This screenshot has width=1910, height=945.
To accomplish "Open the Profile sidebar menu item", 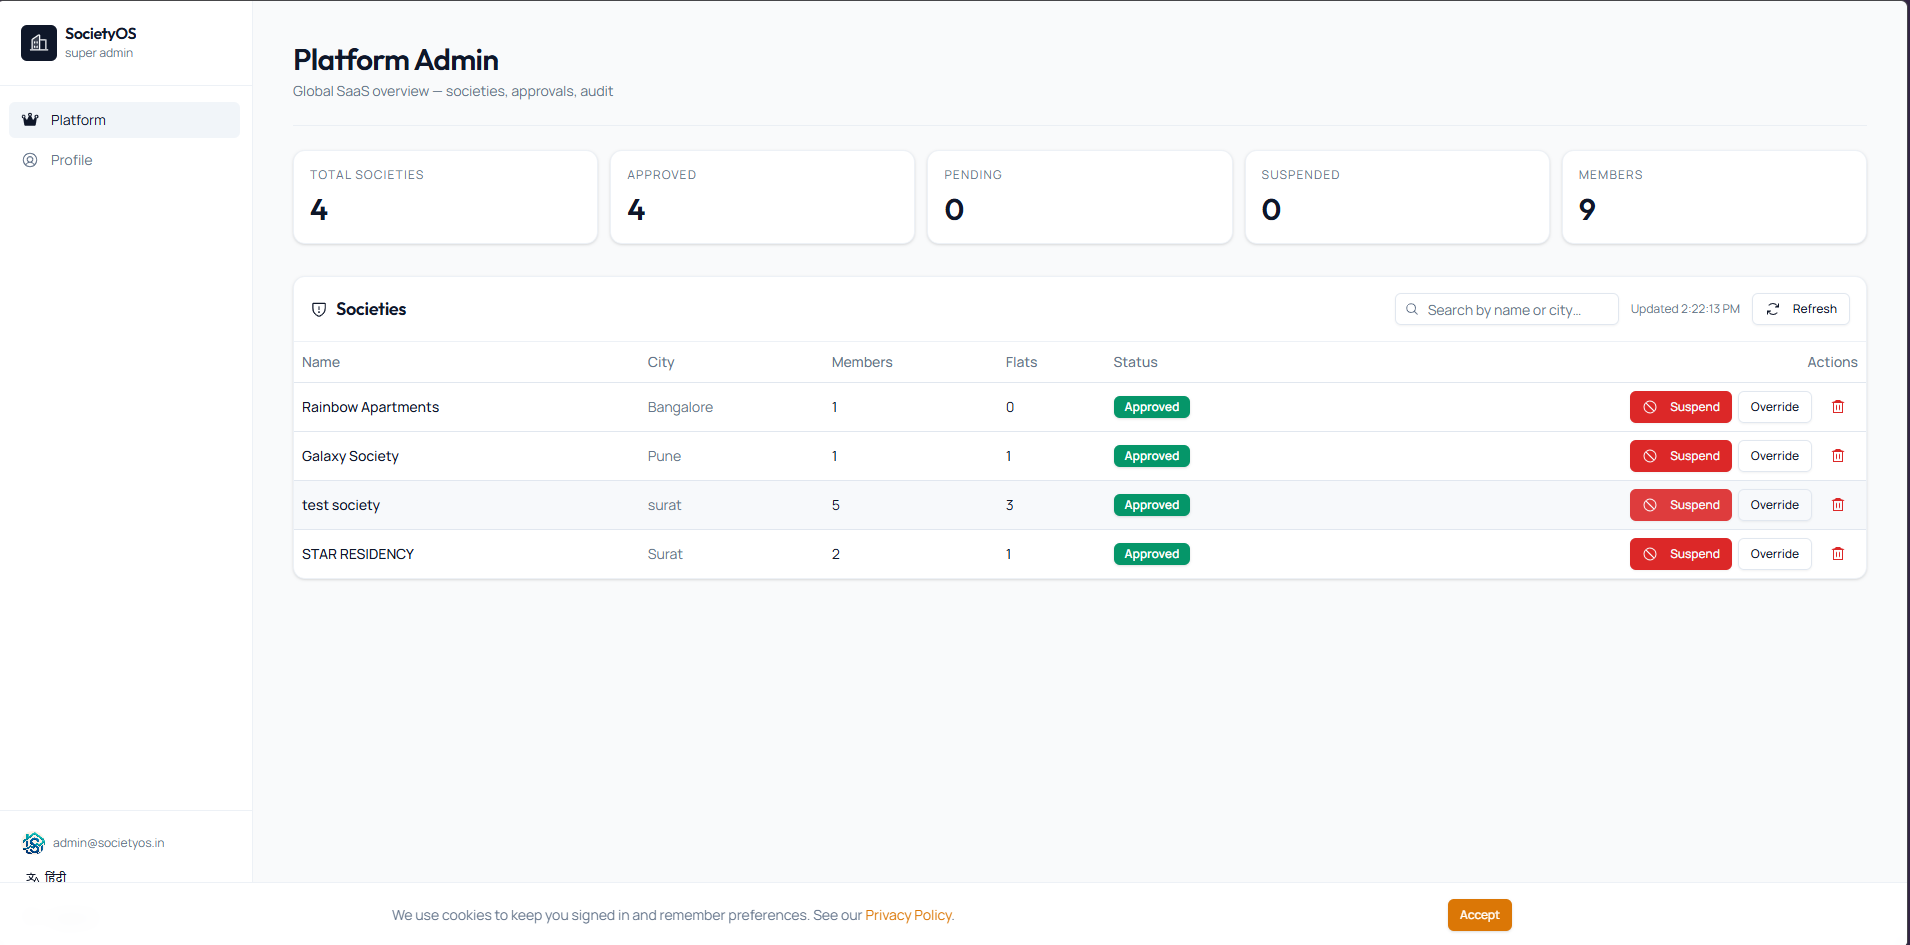I will [125, 160].
